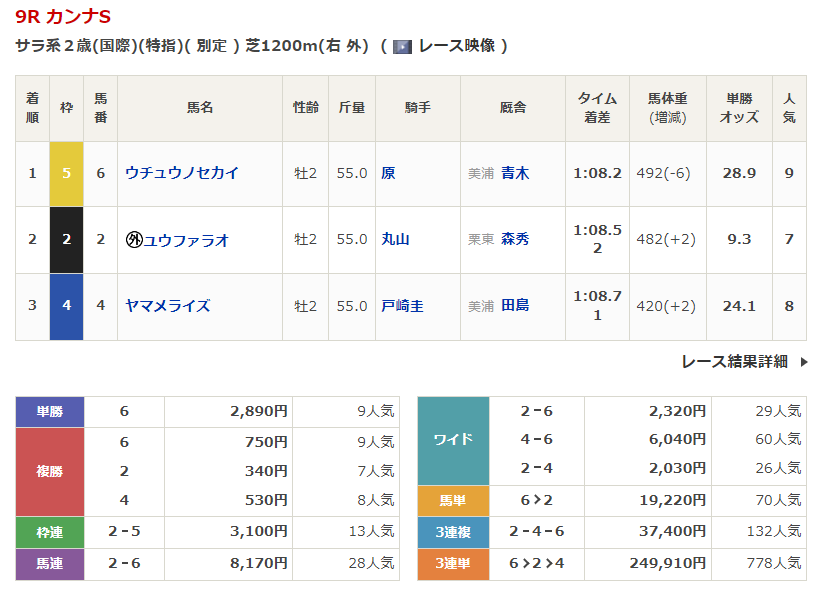The height and width of the screenshot is (591, 821).
Task: Open trainer 青木 stable link
Action: click(515, 173)
